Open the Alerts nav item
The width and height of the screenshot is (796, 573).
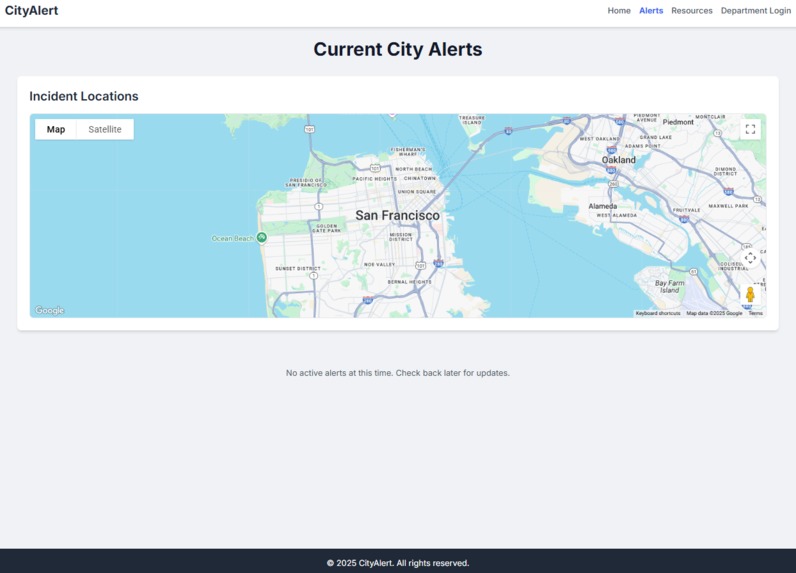pos(651,11)
